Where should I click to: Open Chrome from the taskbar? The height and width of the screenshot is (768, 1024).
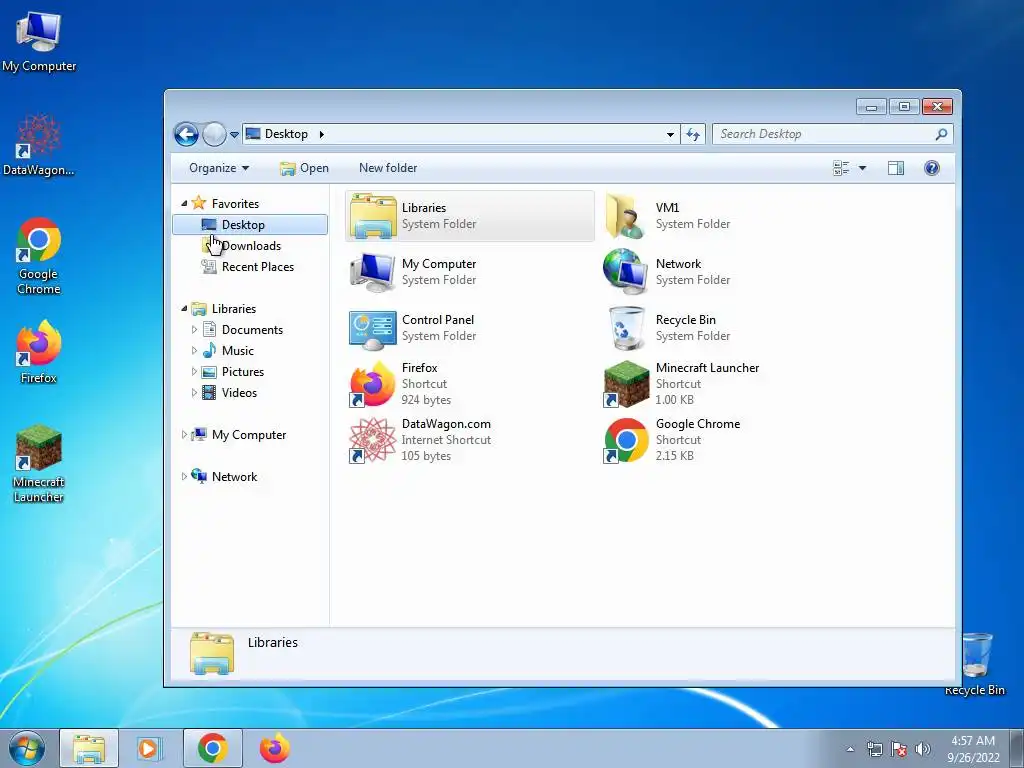(212, 749)
